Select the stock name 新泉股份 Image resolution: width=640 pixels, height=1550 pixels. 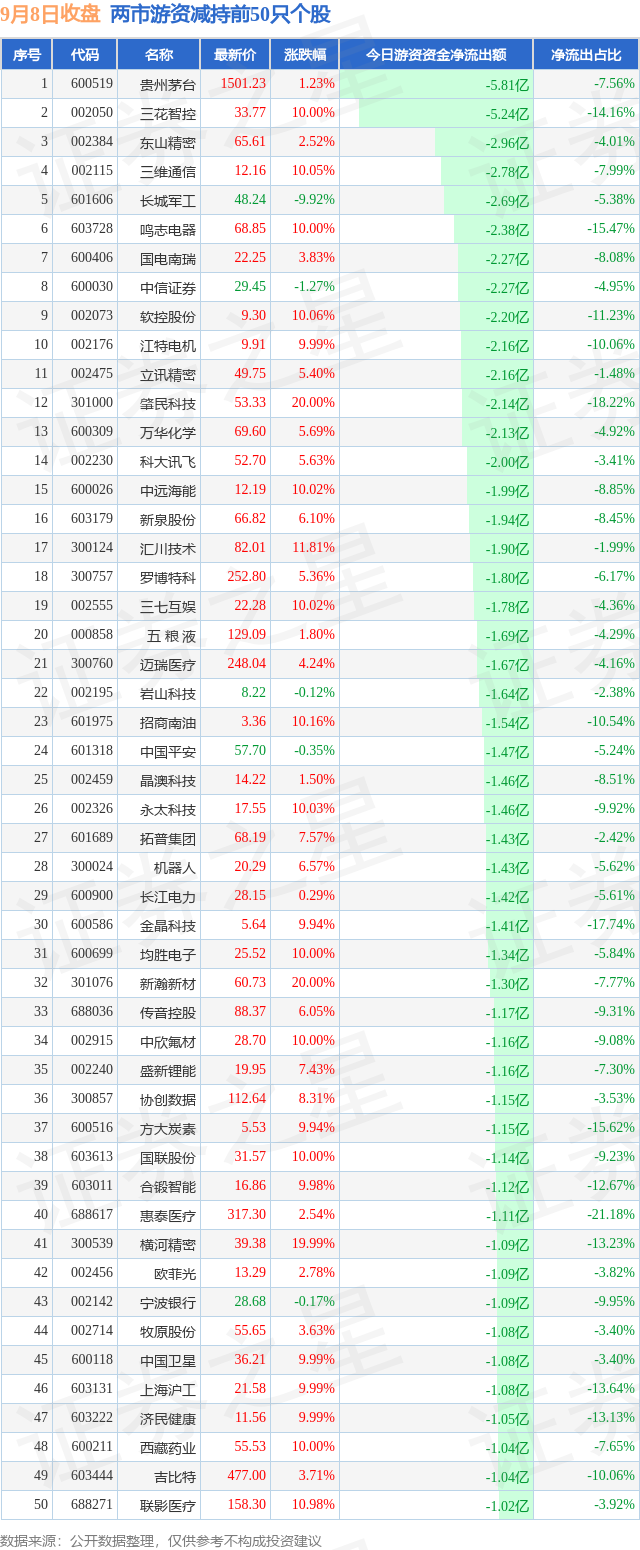tap(168, 520)
